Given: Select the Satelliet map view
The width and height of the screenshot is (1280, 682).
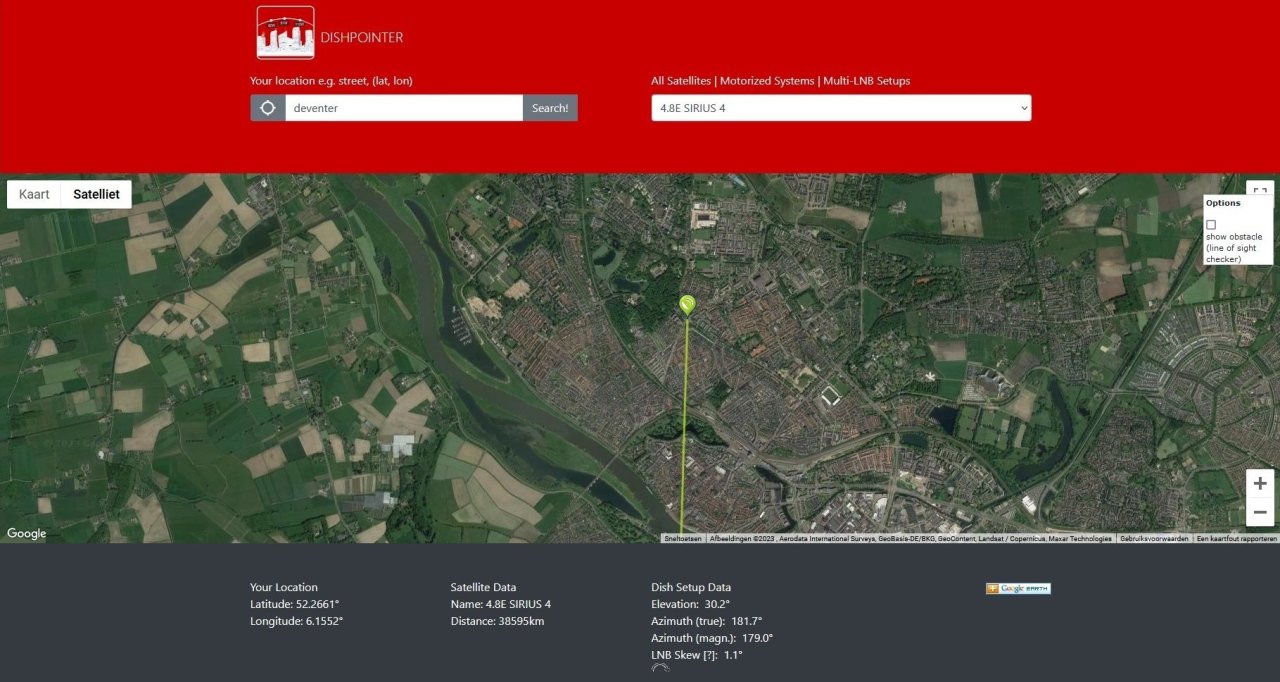Looking at the screenshot, I should [96, 194].
